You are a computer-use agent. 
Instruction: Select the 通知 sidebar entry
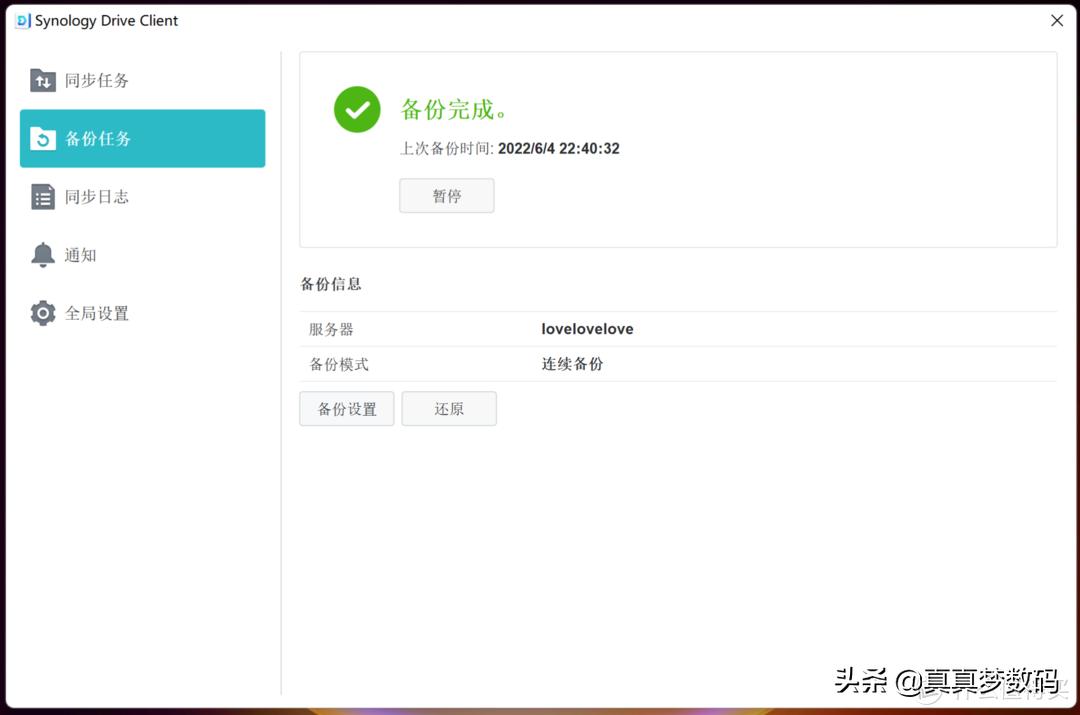coord(80,254)
